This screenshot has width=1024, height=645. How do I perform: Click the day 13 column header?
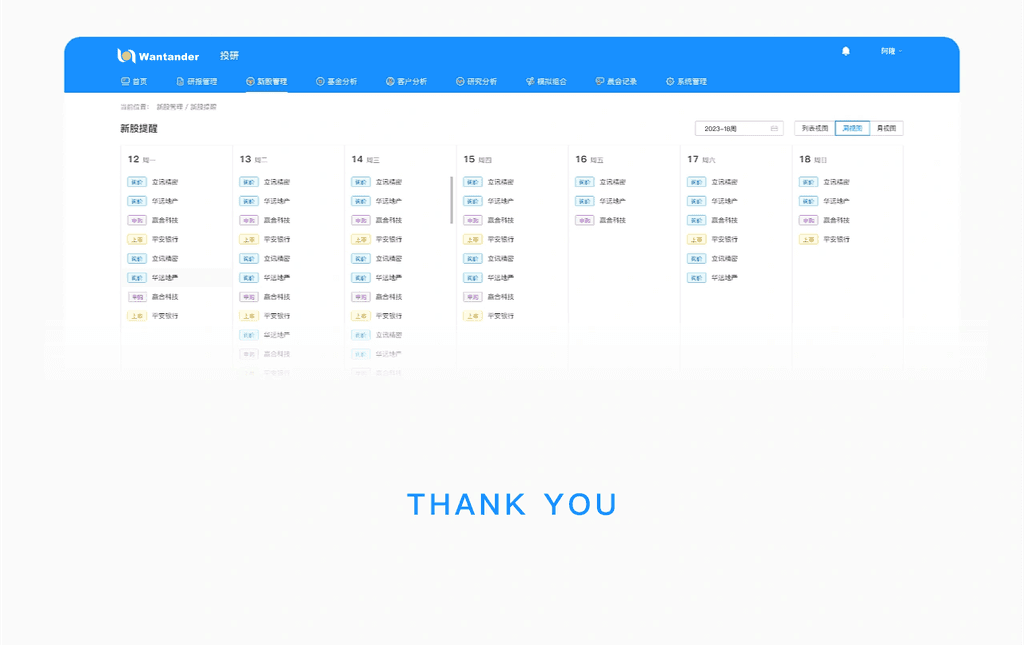tap(253, 159)
